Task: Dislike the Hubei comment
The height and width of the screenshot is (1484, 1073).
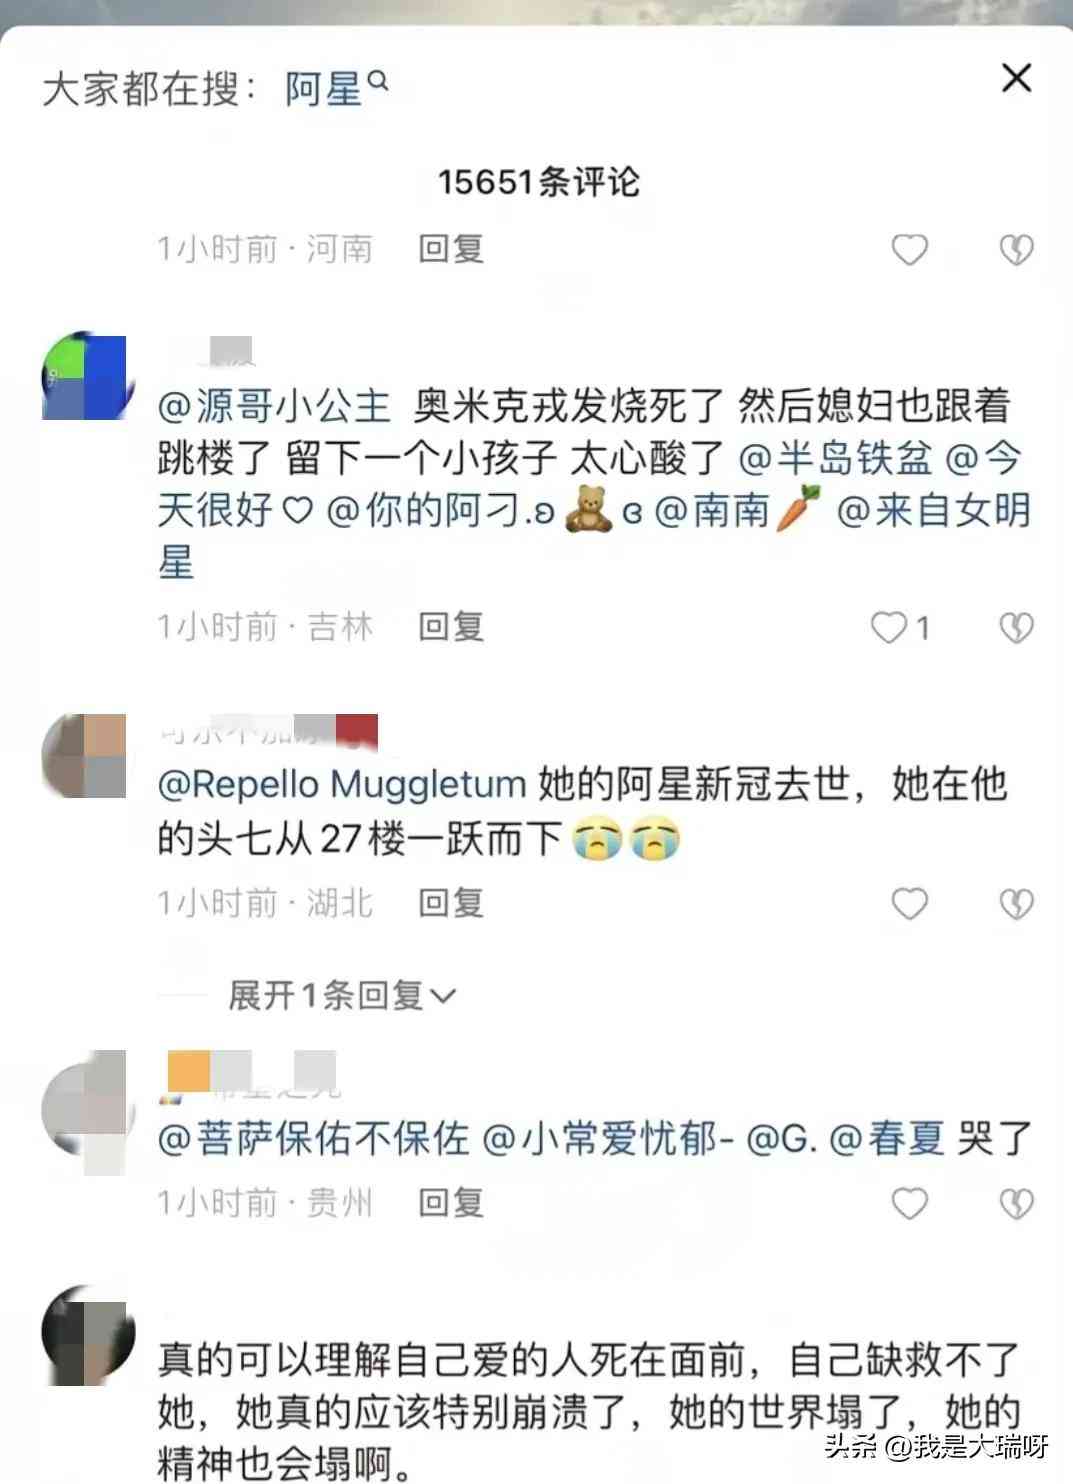Action: 1016,904
